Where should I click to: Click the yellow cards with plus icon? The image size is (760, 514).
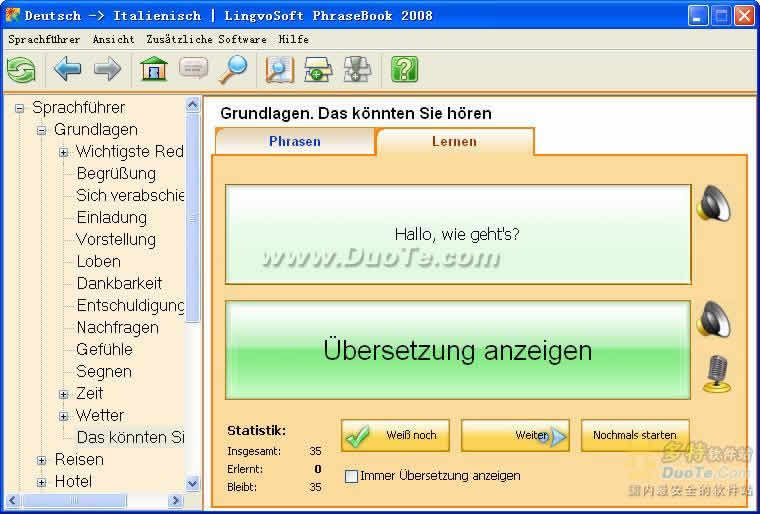[318, 70]
